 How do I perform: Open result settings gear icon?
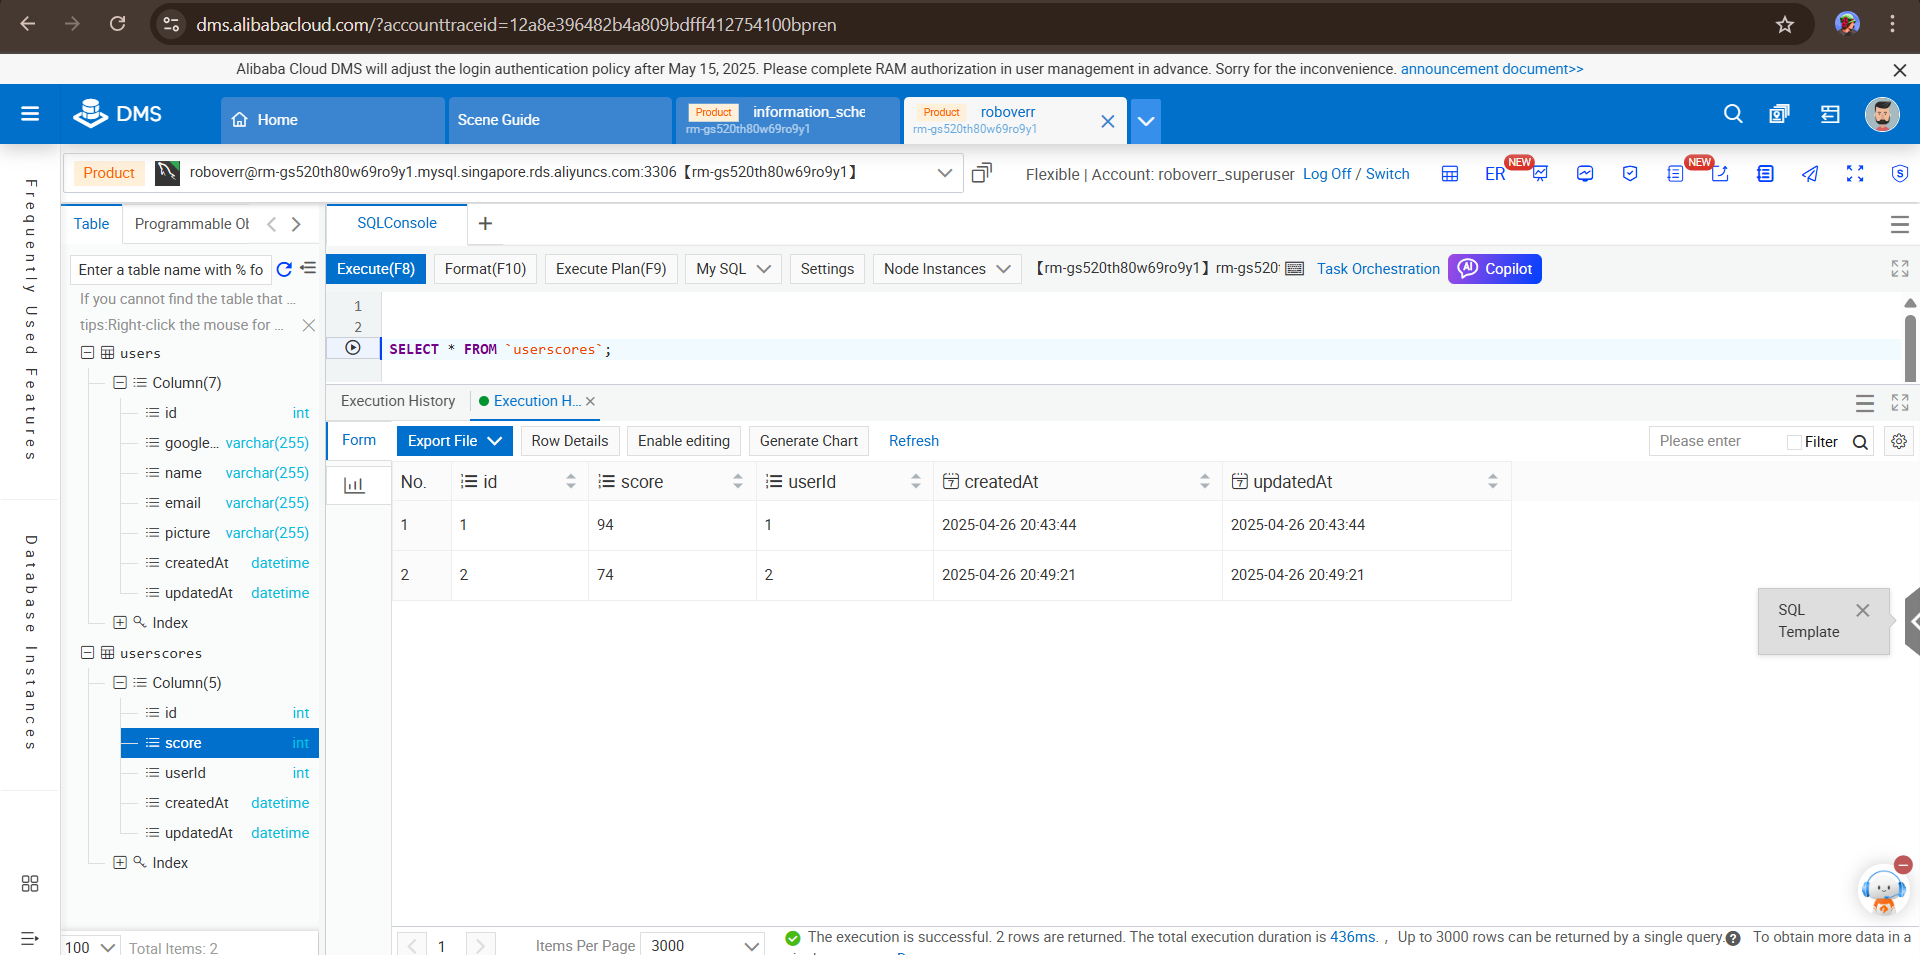(x=1899, y=441)
